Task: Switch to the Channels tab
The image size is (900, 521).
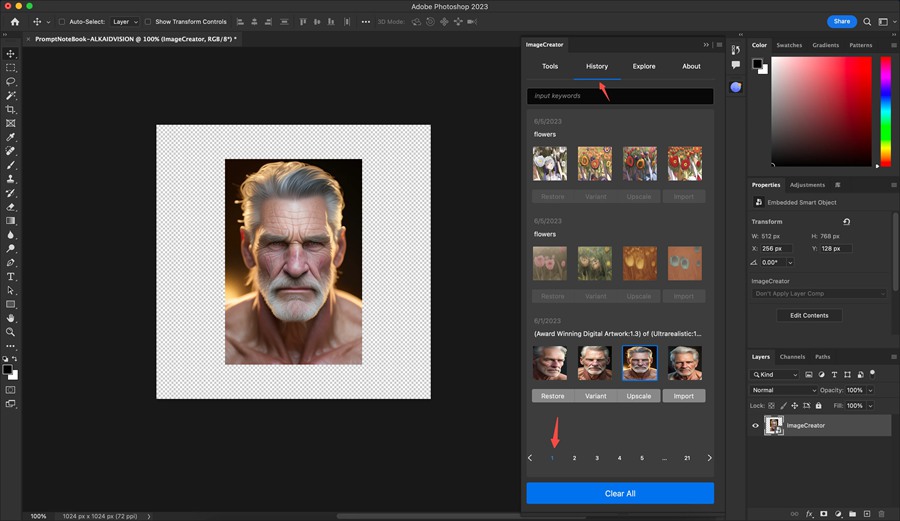Action: [792, 357]
